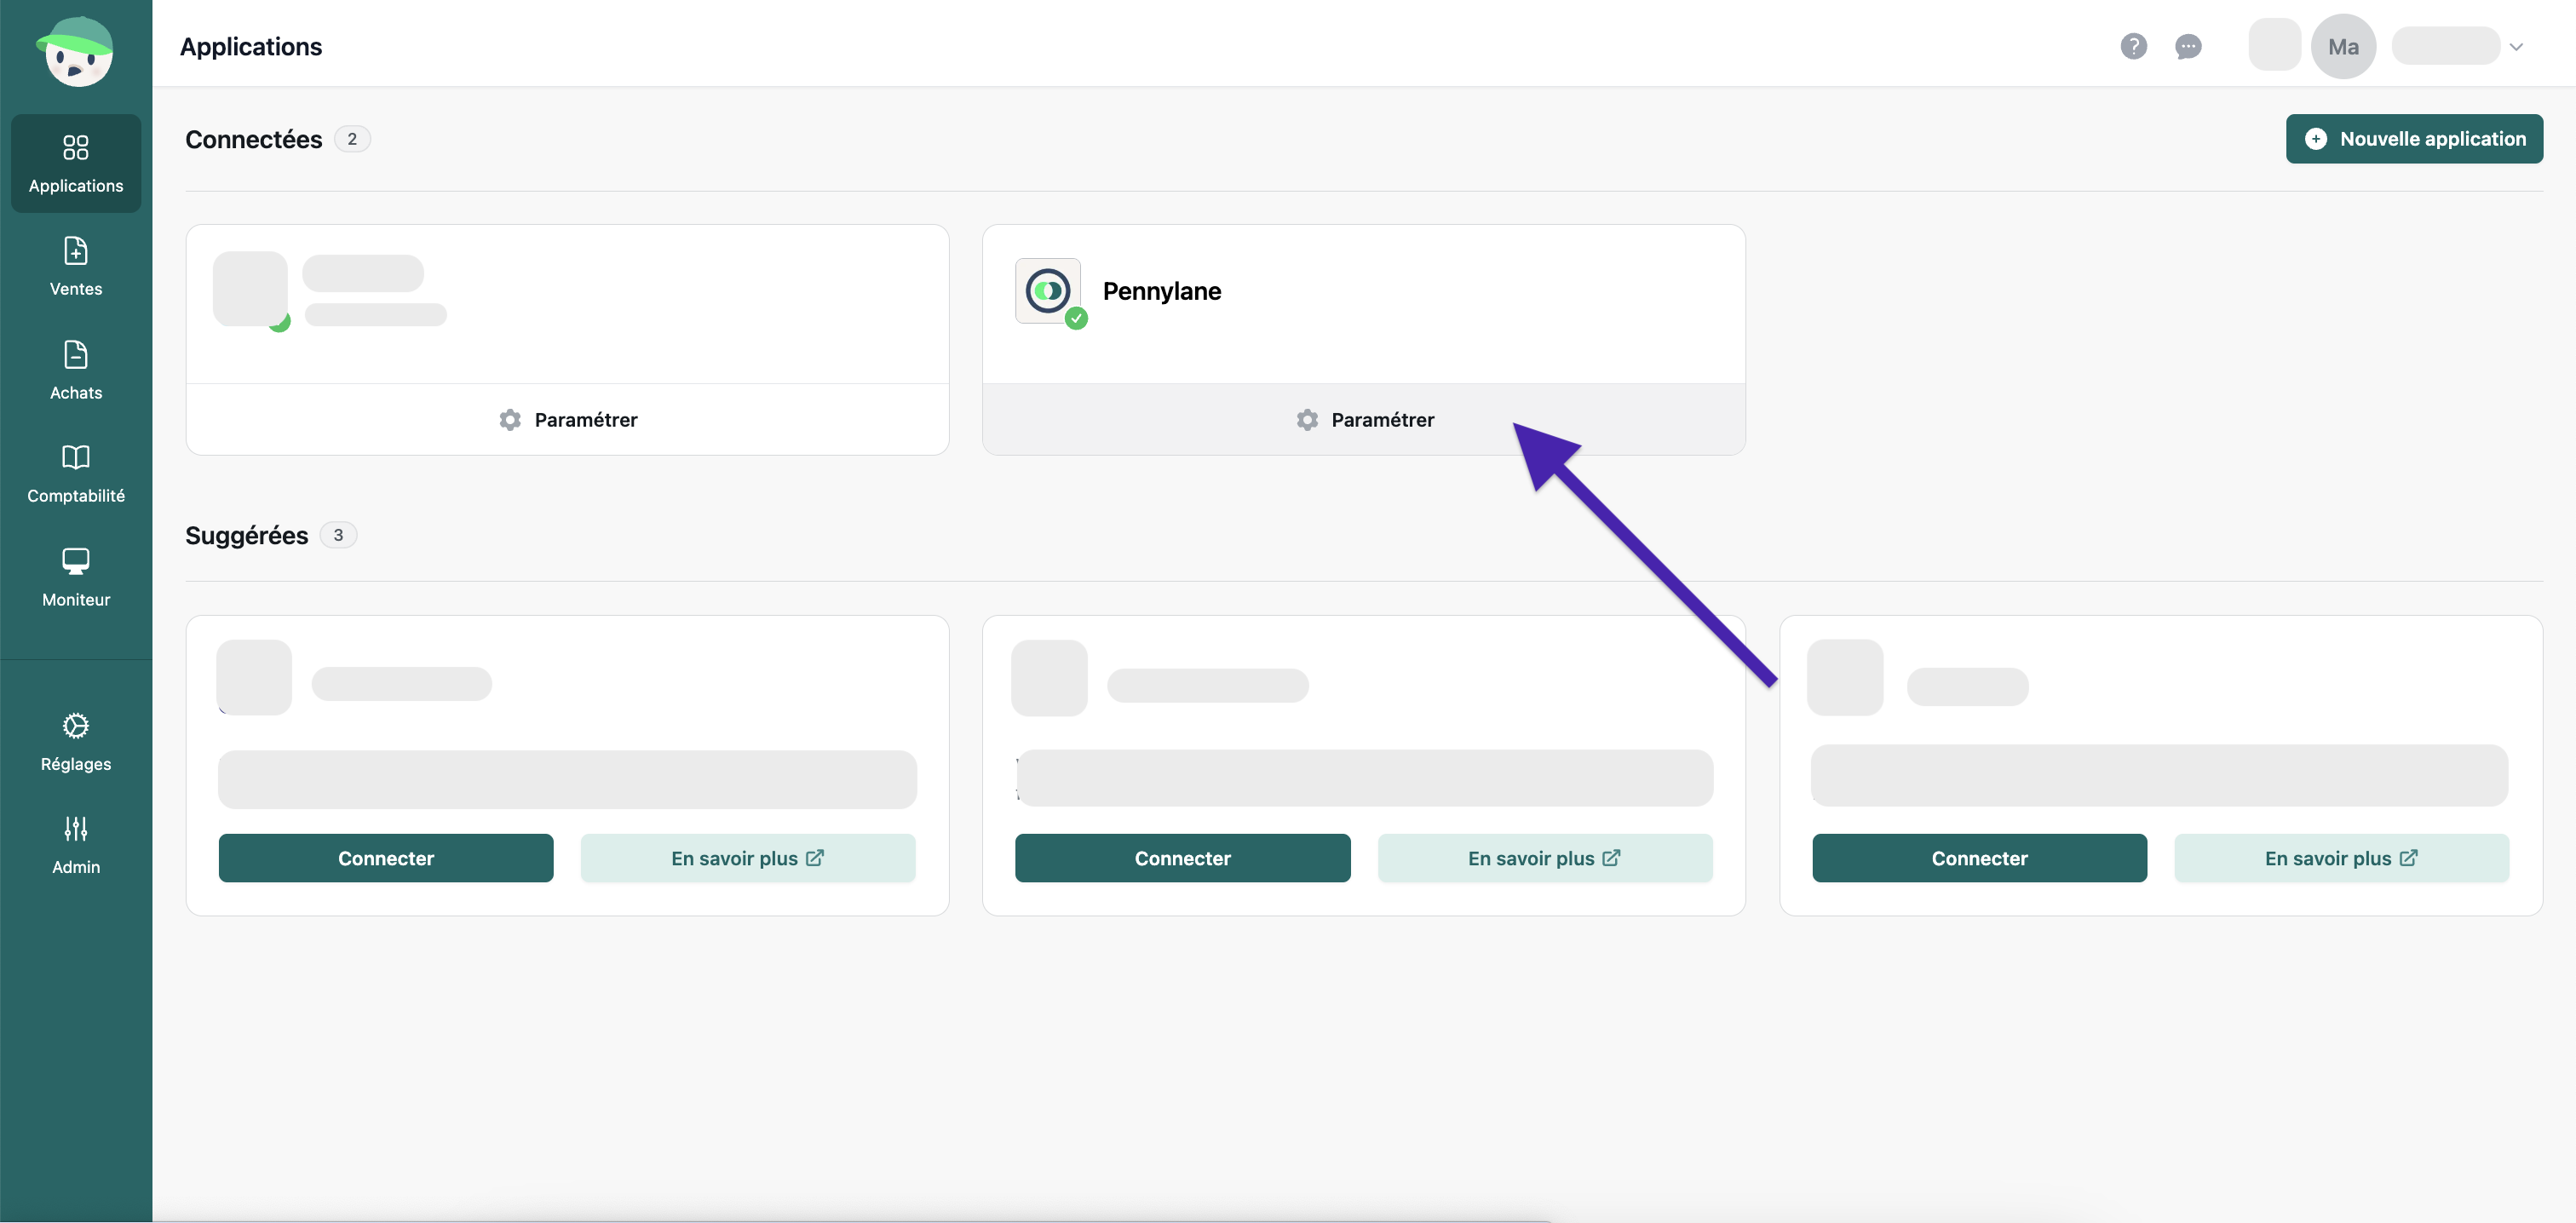Open the Moniteur section
Image resolution: width=2576 pixels, height=1223 pixels.
[x=76, y=577]
